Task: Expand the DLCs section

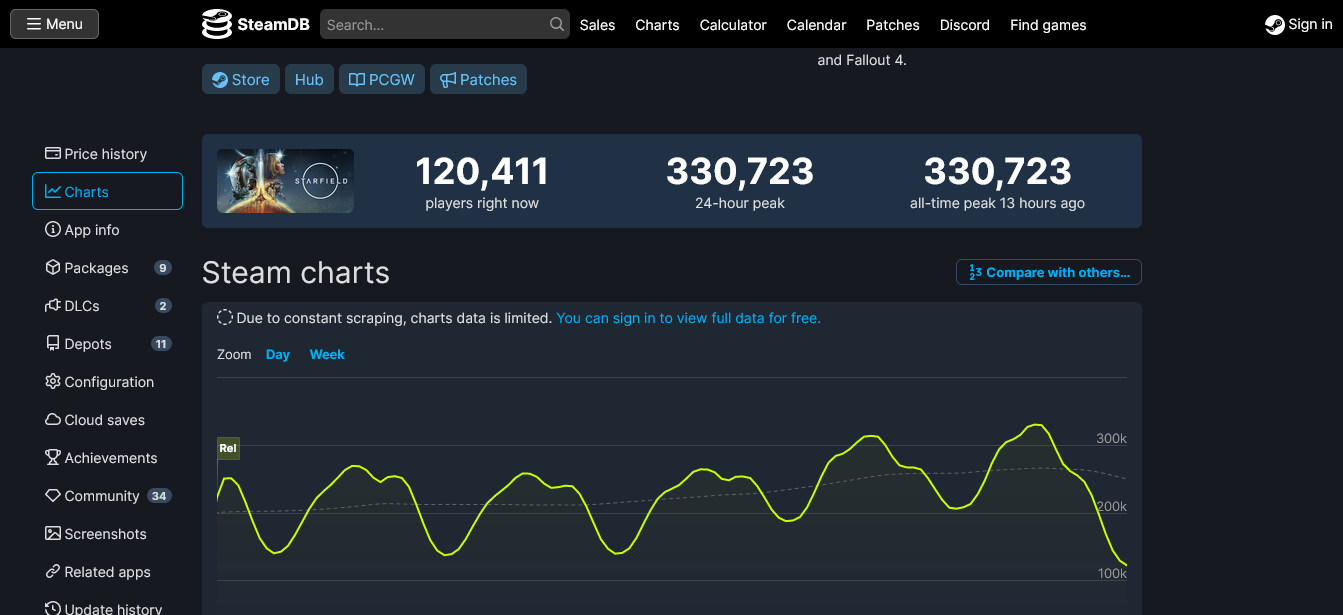Action: pos(83,305)
